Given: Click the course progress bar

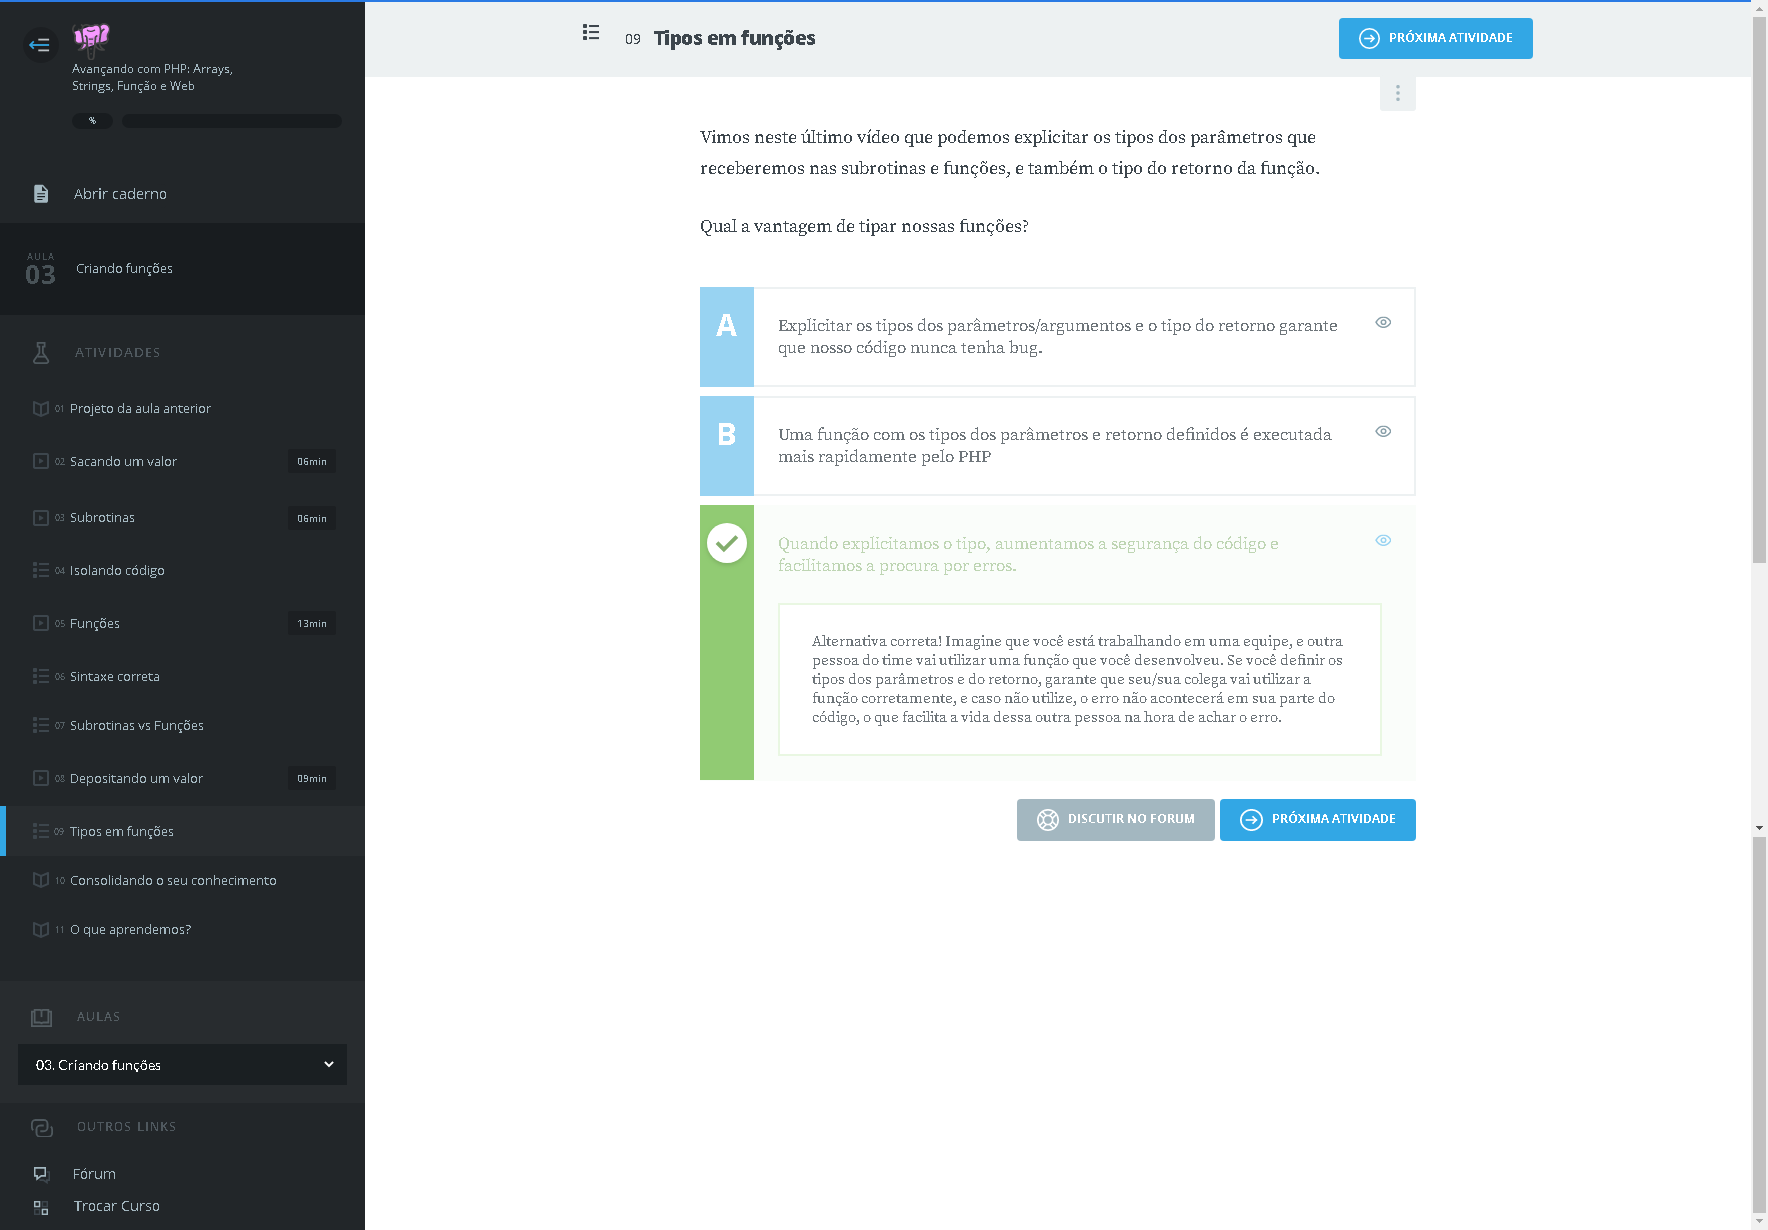Looking at the screenshot, I should click(x=232, y=121).
